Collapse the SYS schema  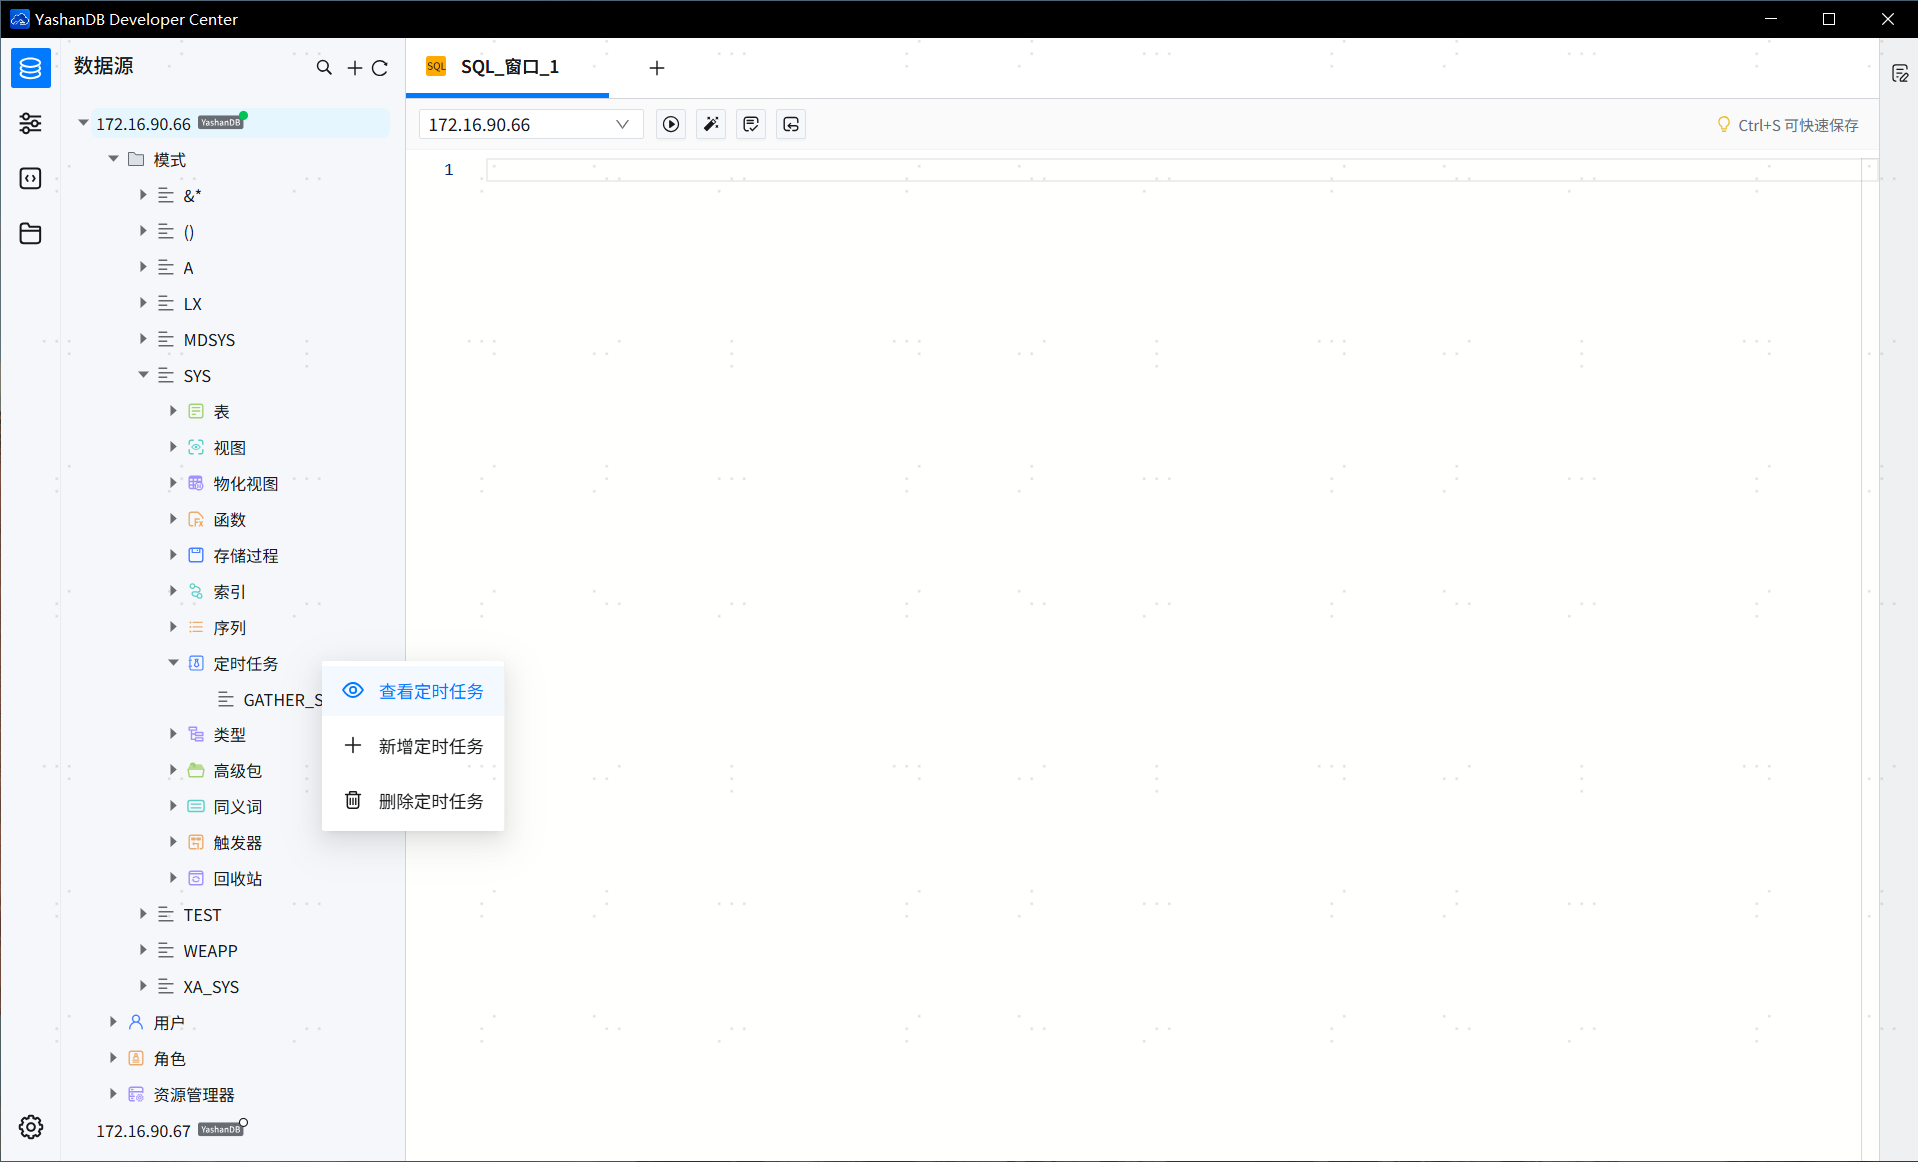coord(143,375)
